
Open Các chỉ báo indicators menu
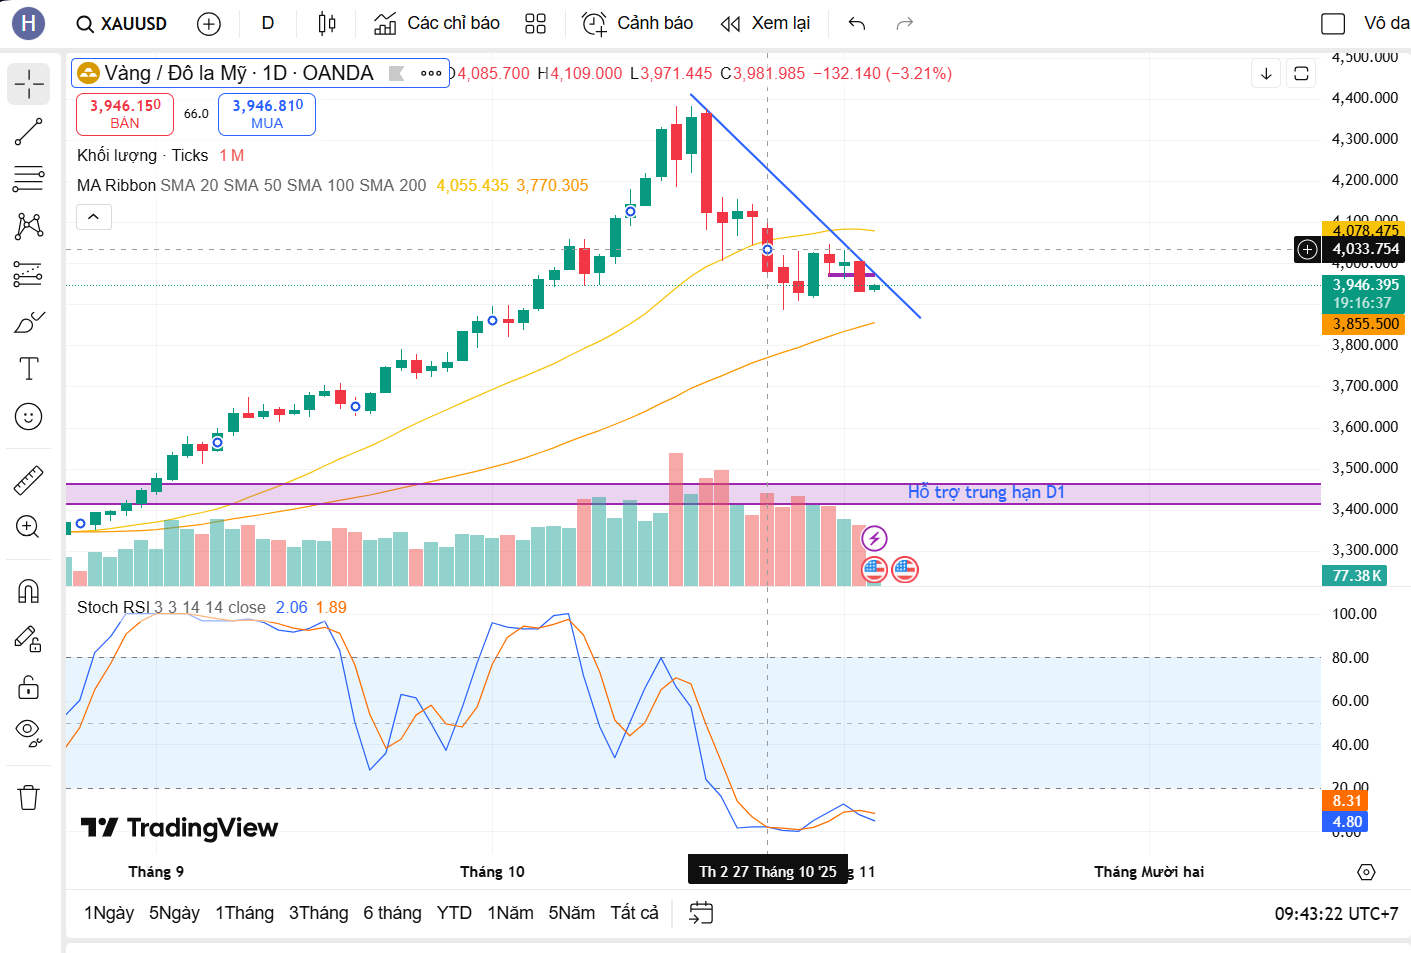coord(437,24)
